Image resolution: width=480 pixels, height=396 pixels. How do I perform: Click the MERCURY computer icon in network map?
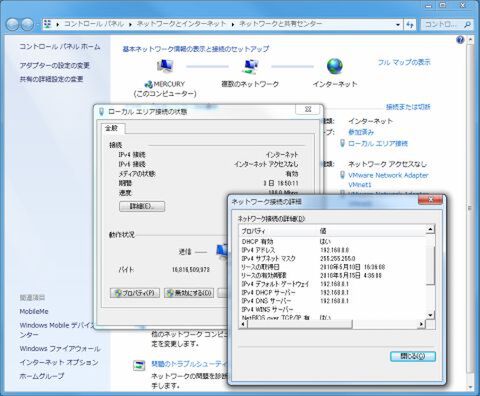coord(165,66)
